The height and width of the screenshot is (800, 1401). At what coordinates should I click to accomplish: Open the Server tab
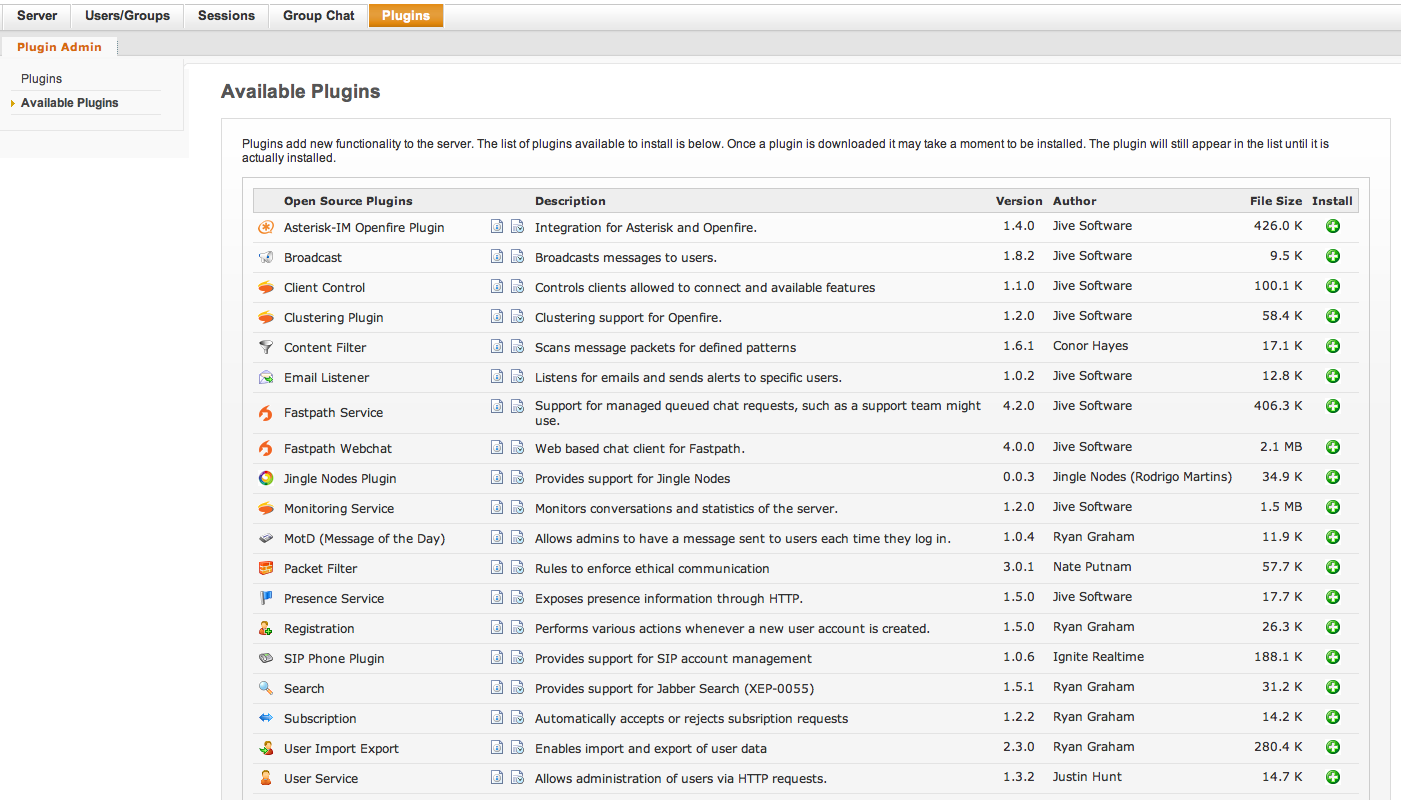coord(37,16)
